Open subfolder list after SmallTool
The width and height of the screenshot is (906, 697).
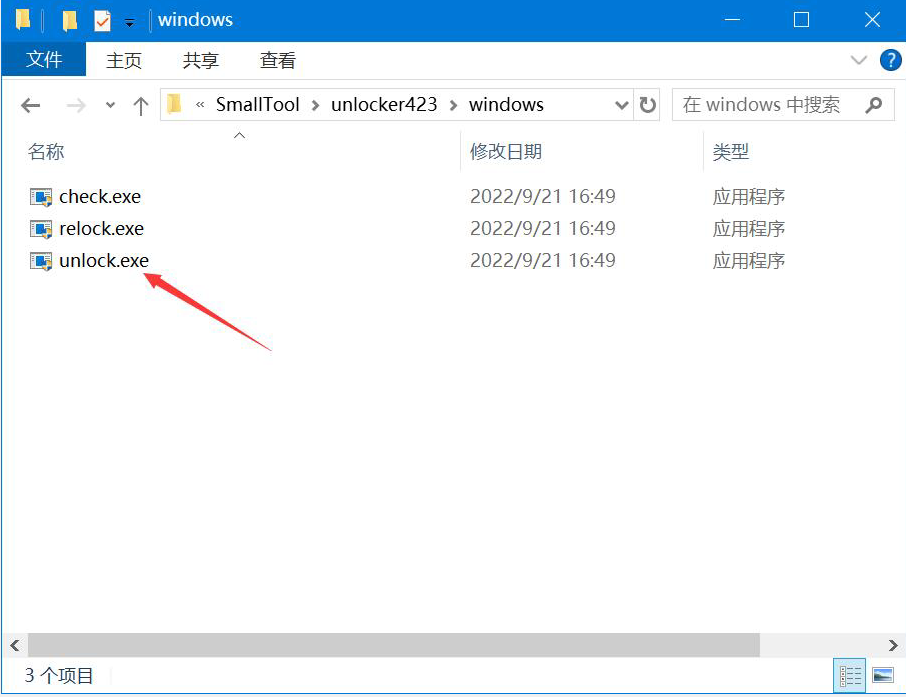(315, 105)
